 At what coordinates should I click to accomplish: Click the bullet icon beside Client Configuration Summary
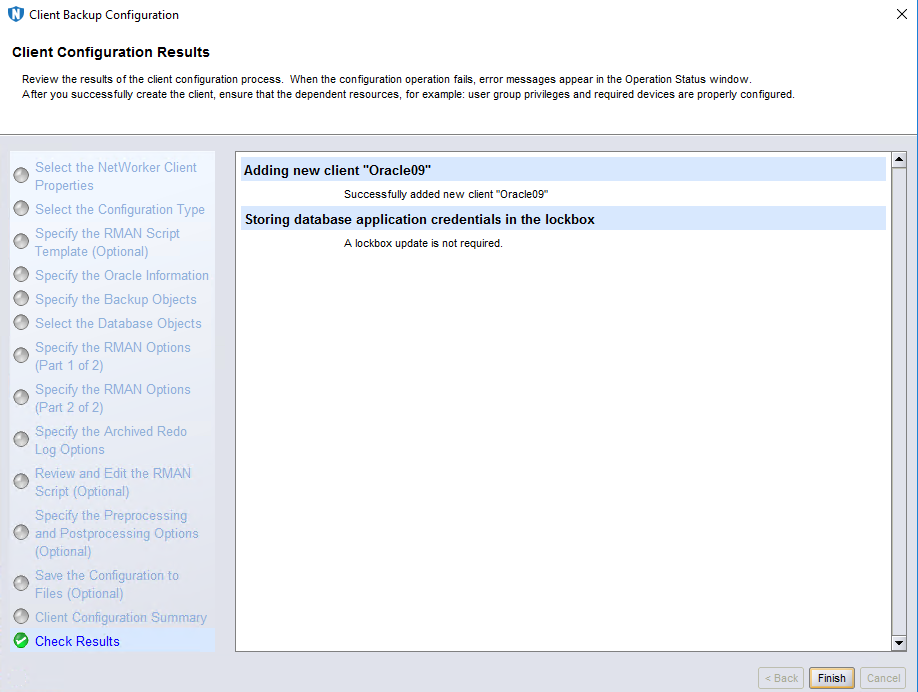[x=21, y=617]
